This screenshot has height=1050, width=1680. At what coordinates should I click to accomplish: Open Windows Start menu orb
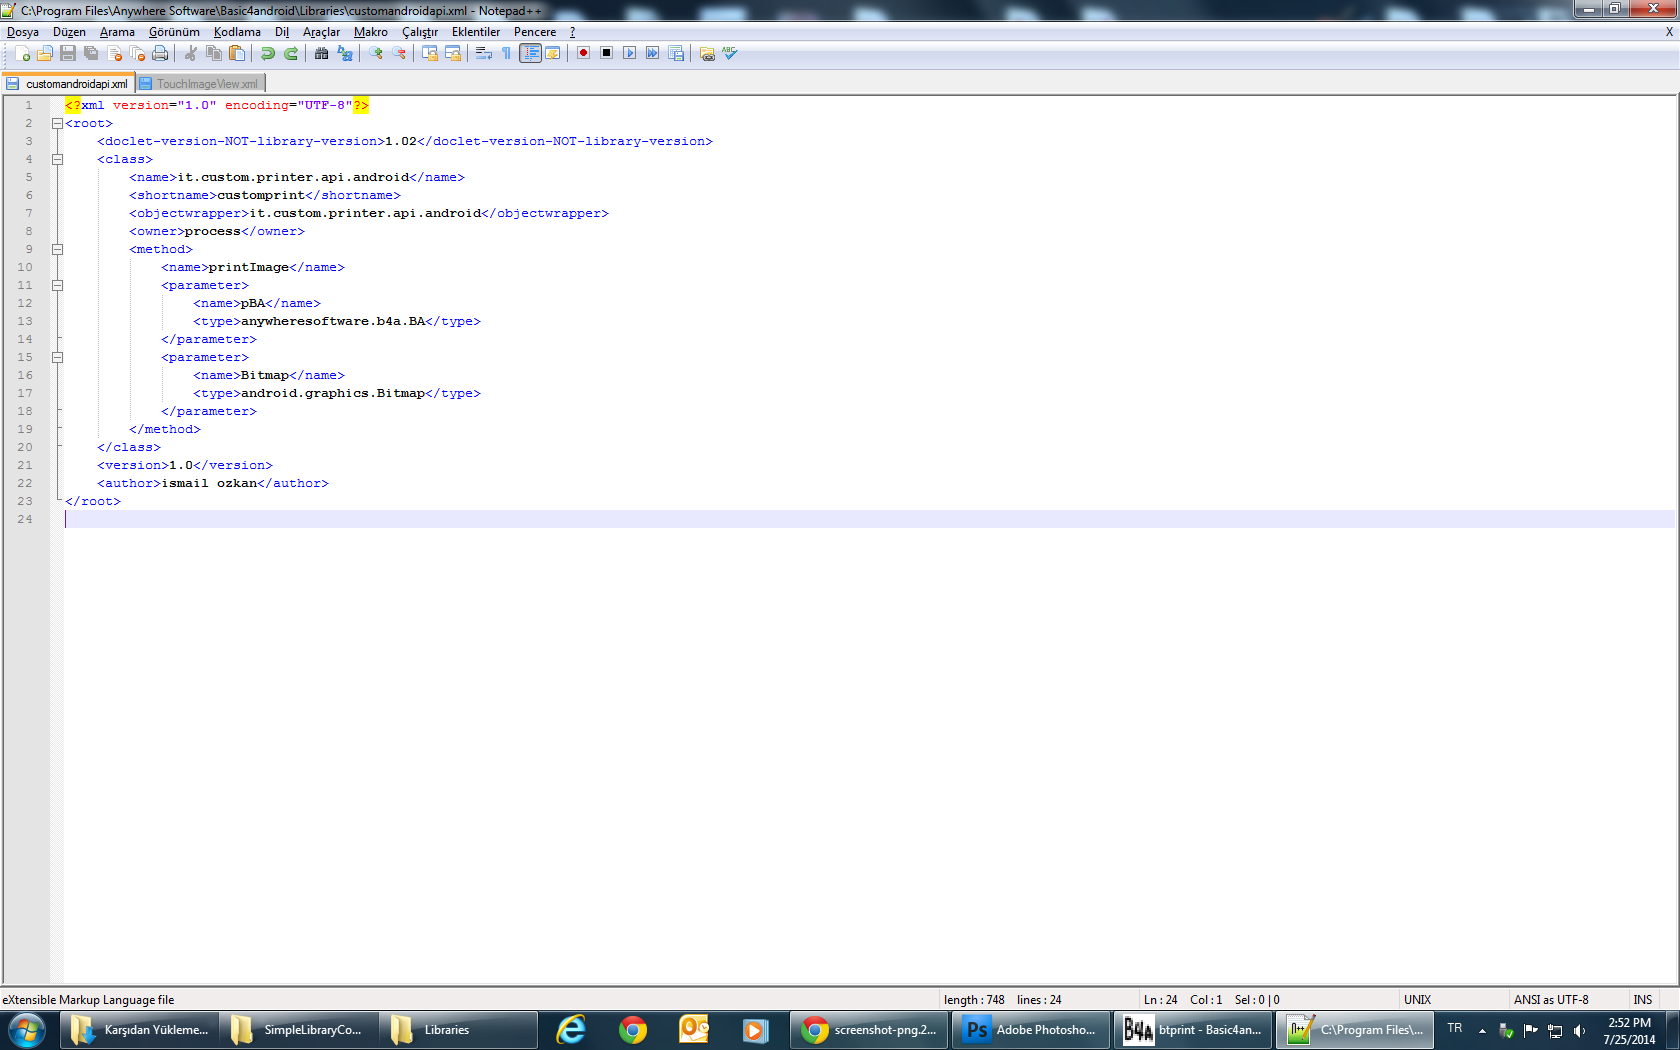tap(27, 1030)
